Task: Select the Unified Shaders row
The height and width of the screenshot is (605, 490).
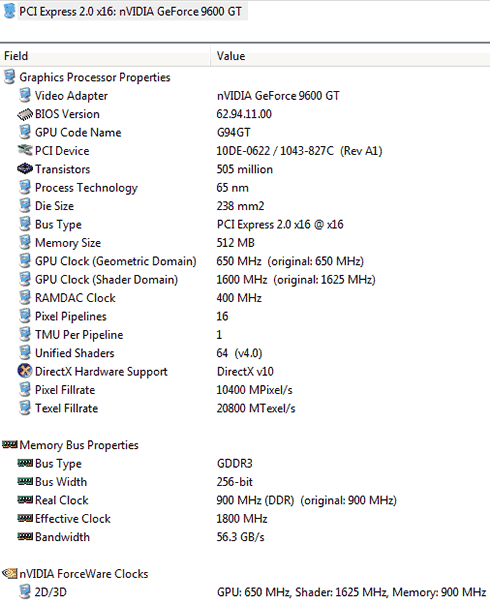Action: pos(245,353)
